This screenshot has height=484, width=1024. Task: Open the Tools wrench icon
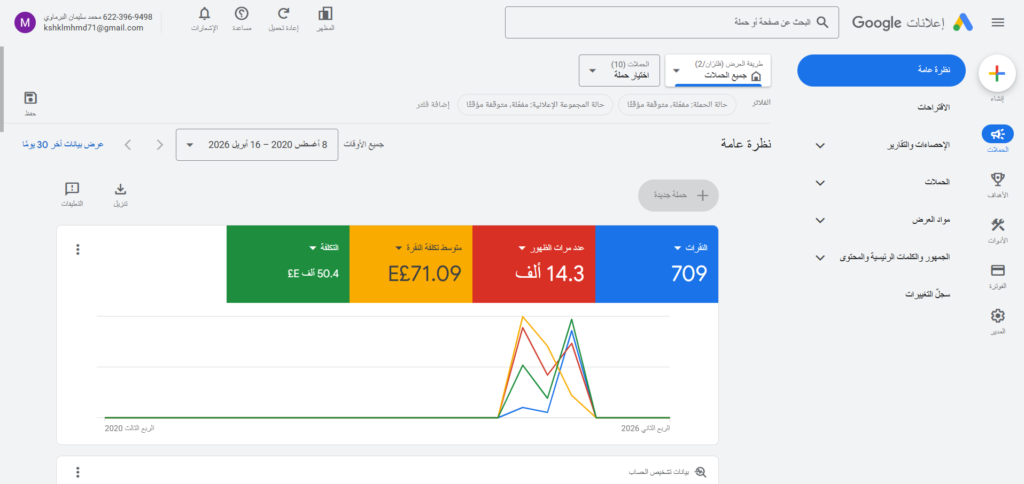pos(996,226)
